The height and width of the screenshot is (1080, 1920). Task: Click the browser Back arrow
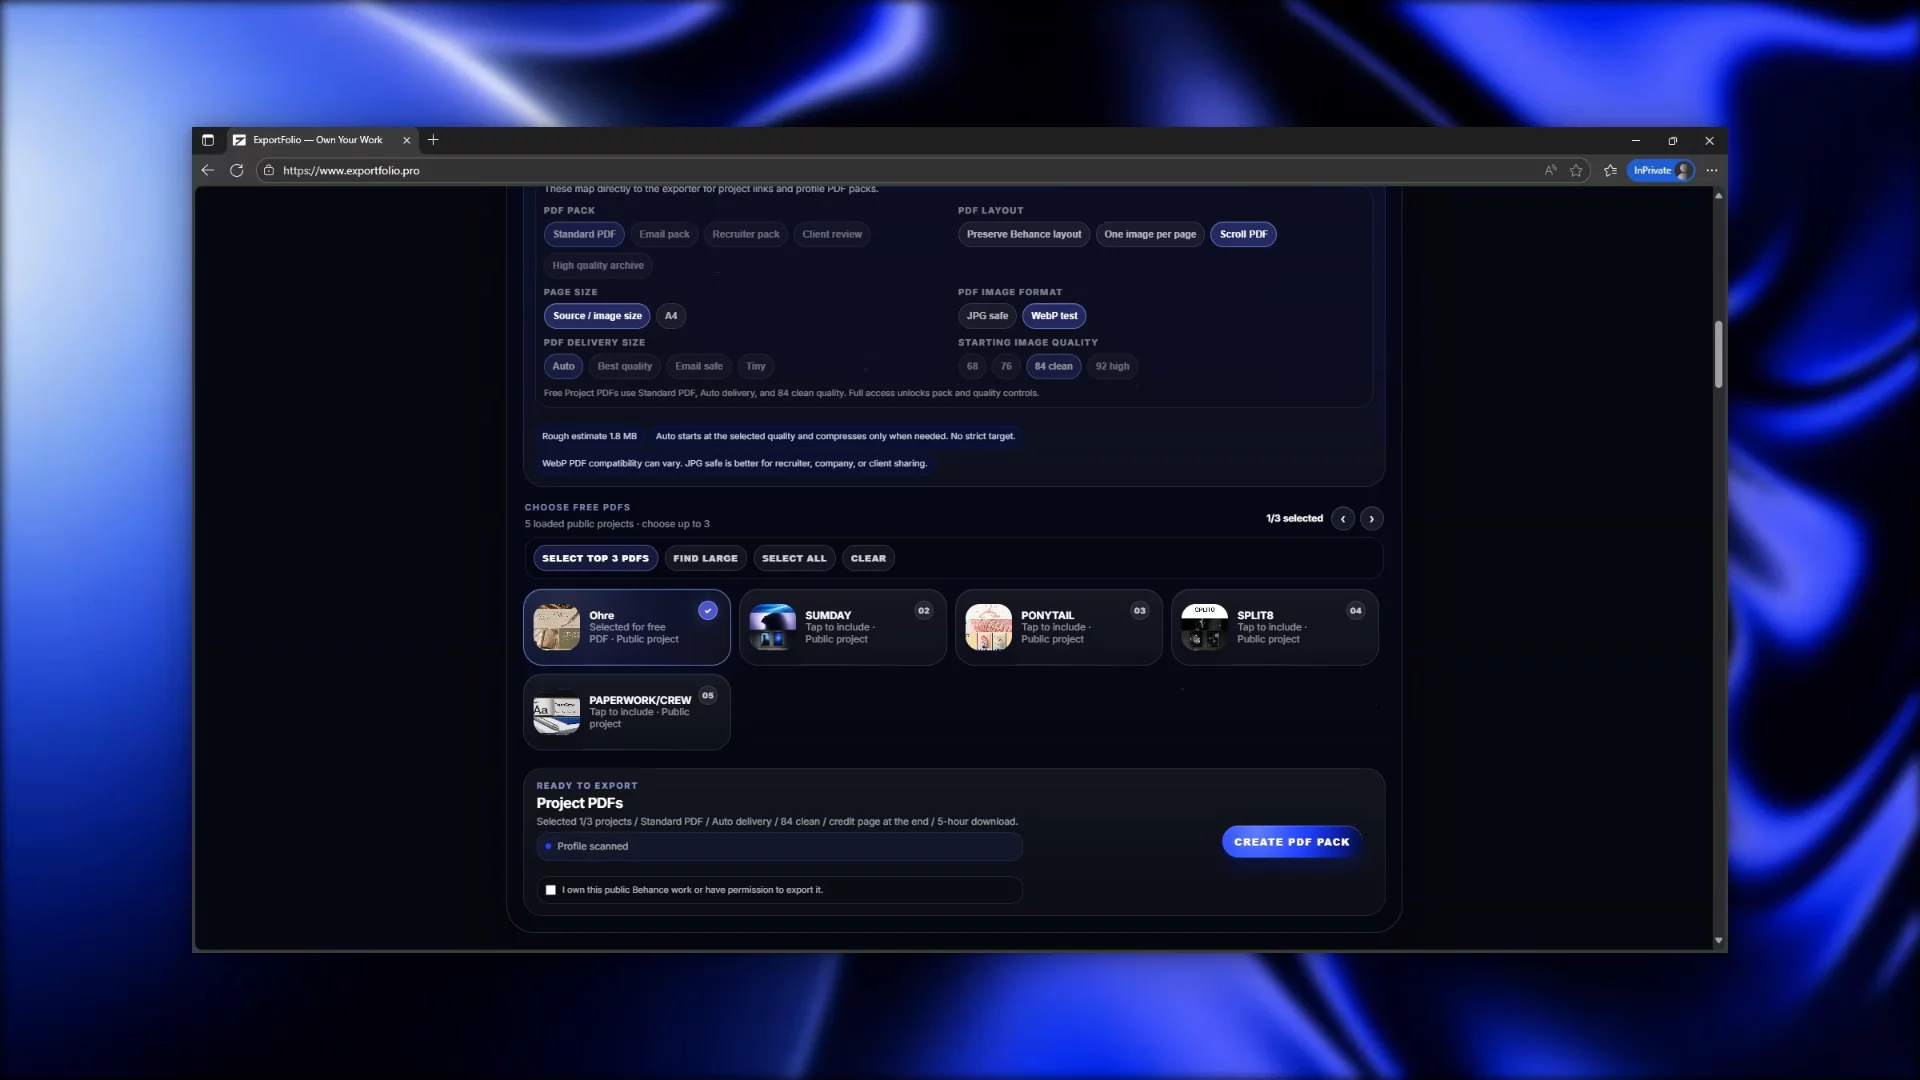click(208, 171)
